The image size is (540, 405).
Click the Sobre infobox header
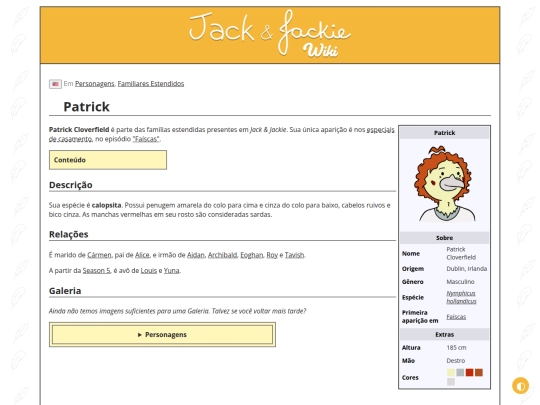coord(444,238)
